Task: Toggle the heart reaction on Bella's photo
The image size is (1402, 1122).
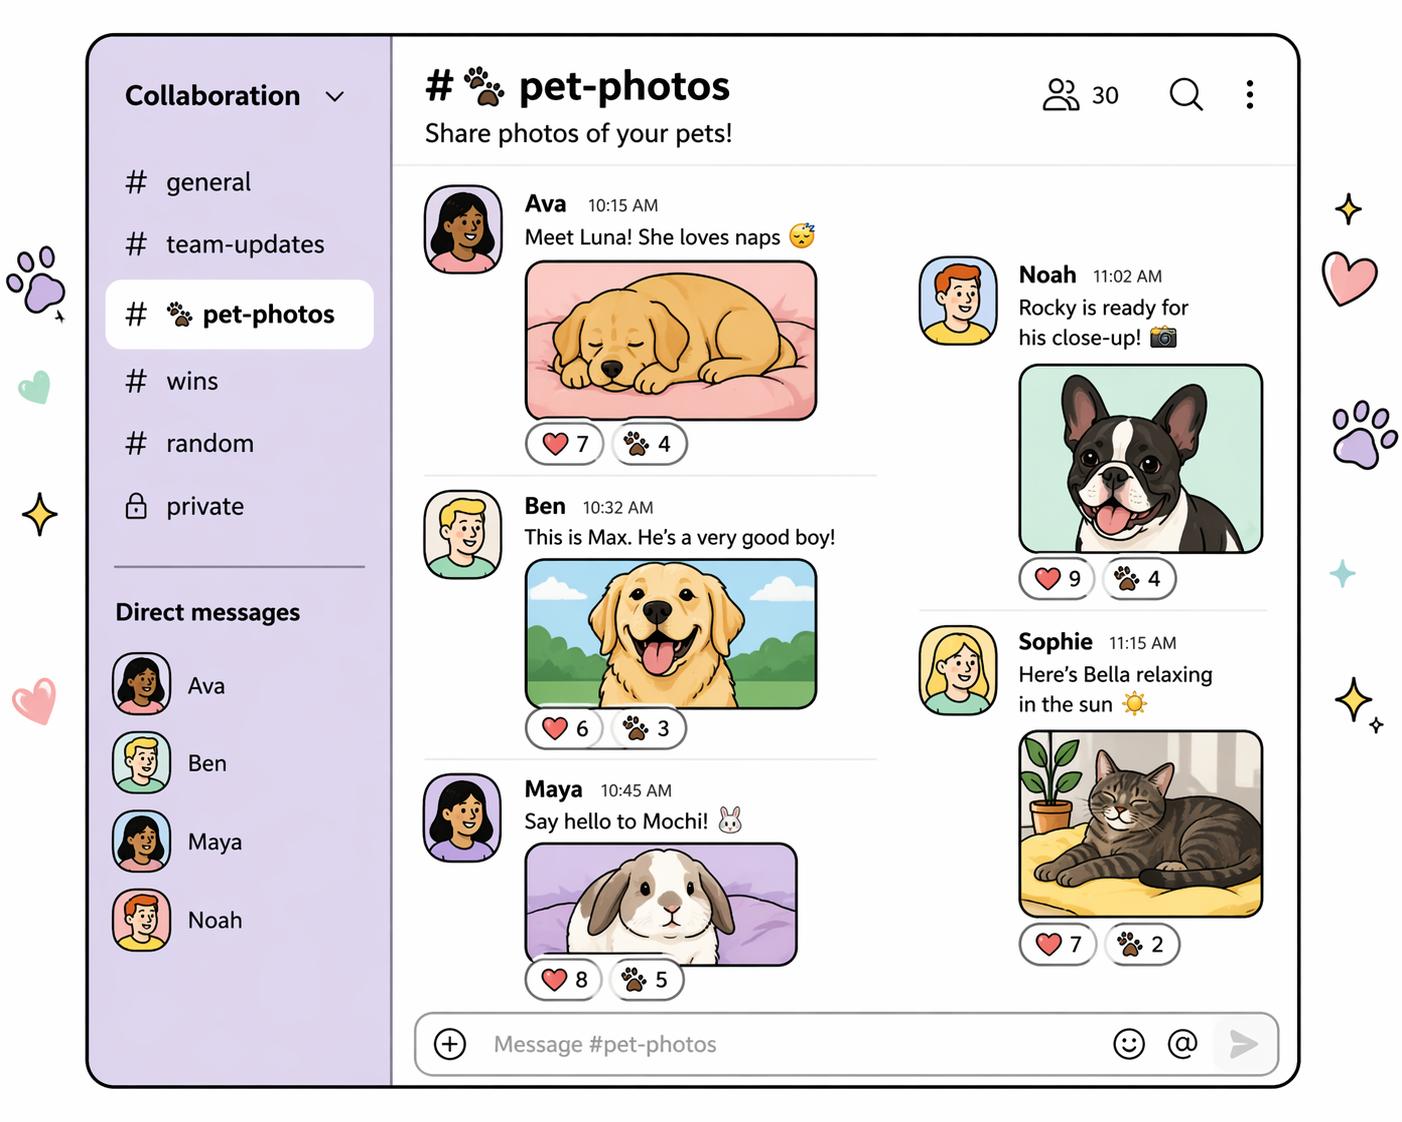Action: [1056, 944]
